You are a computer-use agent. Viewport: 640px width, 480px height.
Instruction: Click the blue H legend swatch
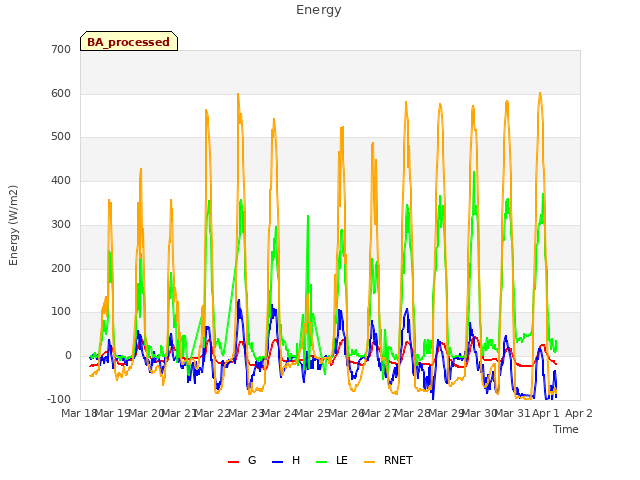point(277,462)
